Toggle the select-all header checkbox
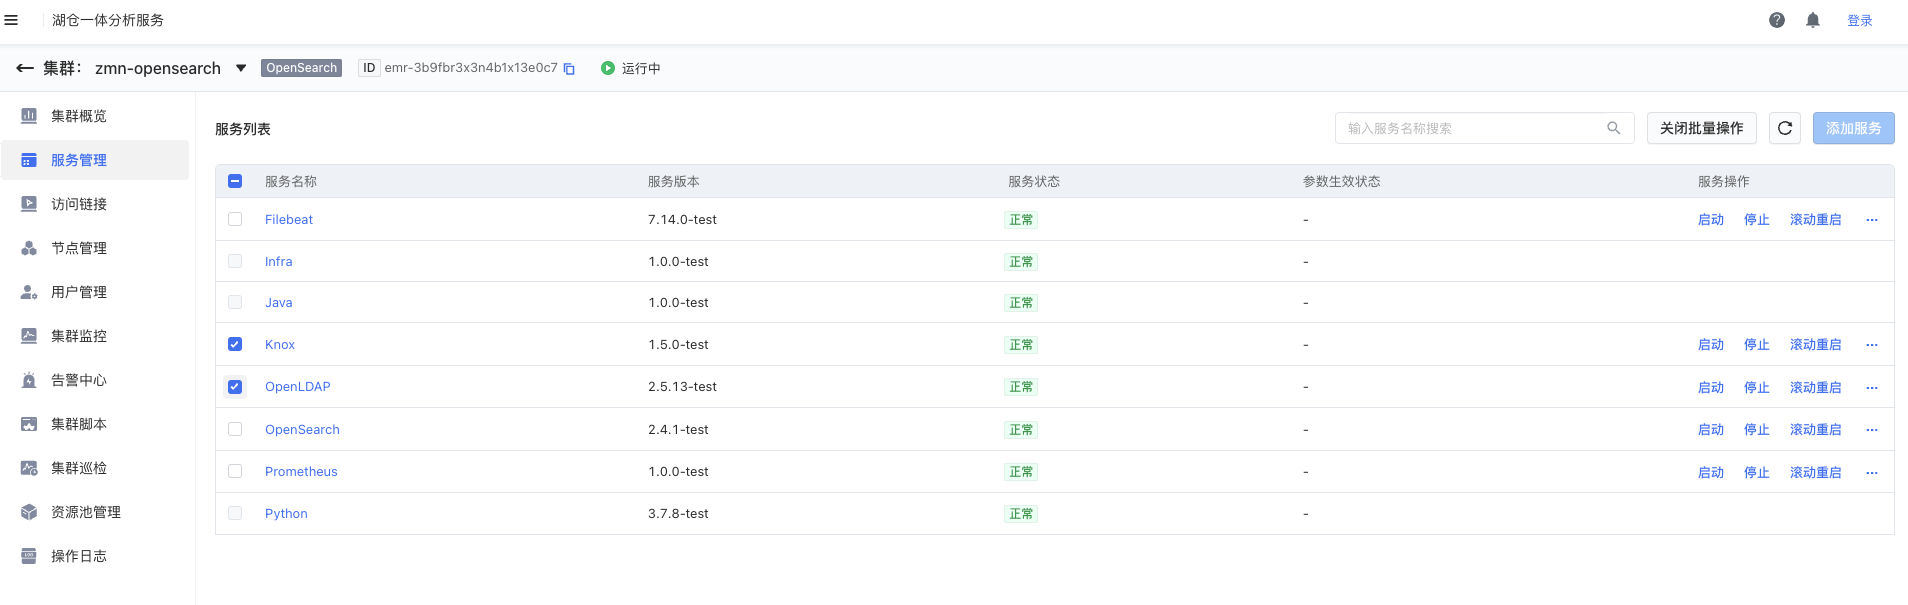The height and width of the screenshot is (605, 1908). [235, 181]
